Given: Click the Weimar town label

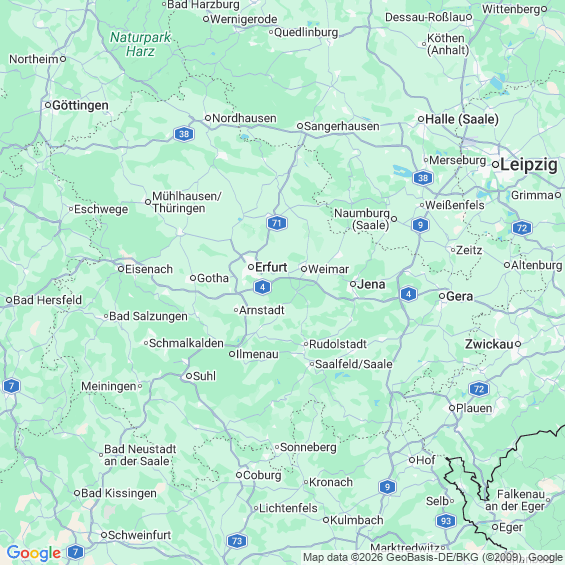Looking at the screenshot, I should pos(328,269).
